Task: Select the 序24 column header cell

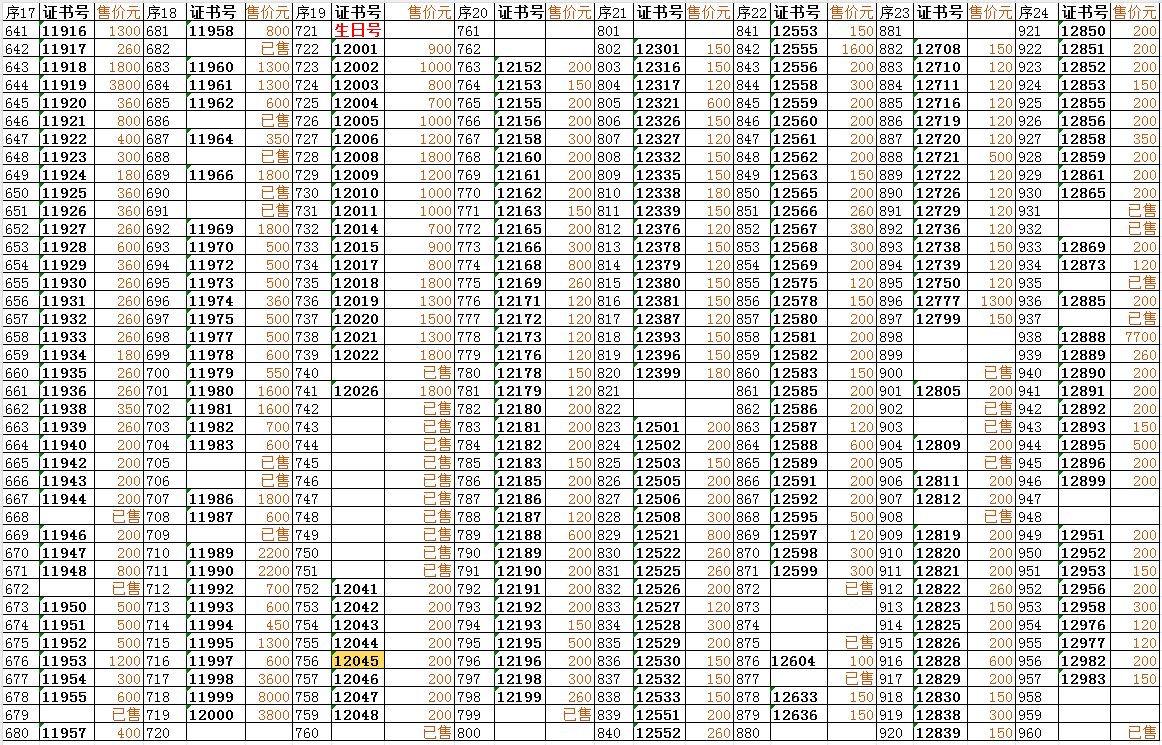Action: [x=1034, y=13]
